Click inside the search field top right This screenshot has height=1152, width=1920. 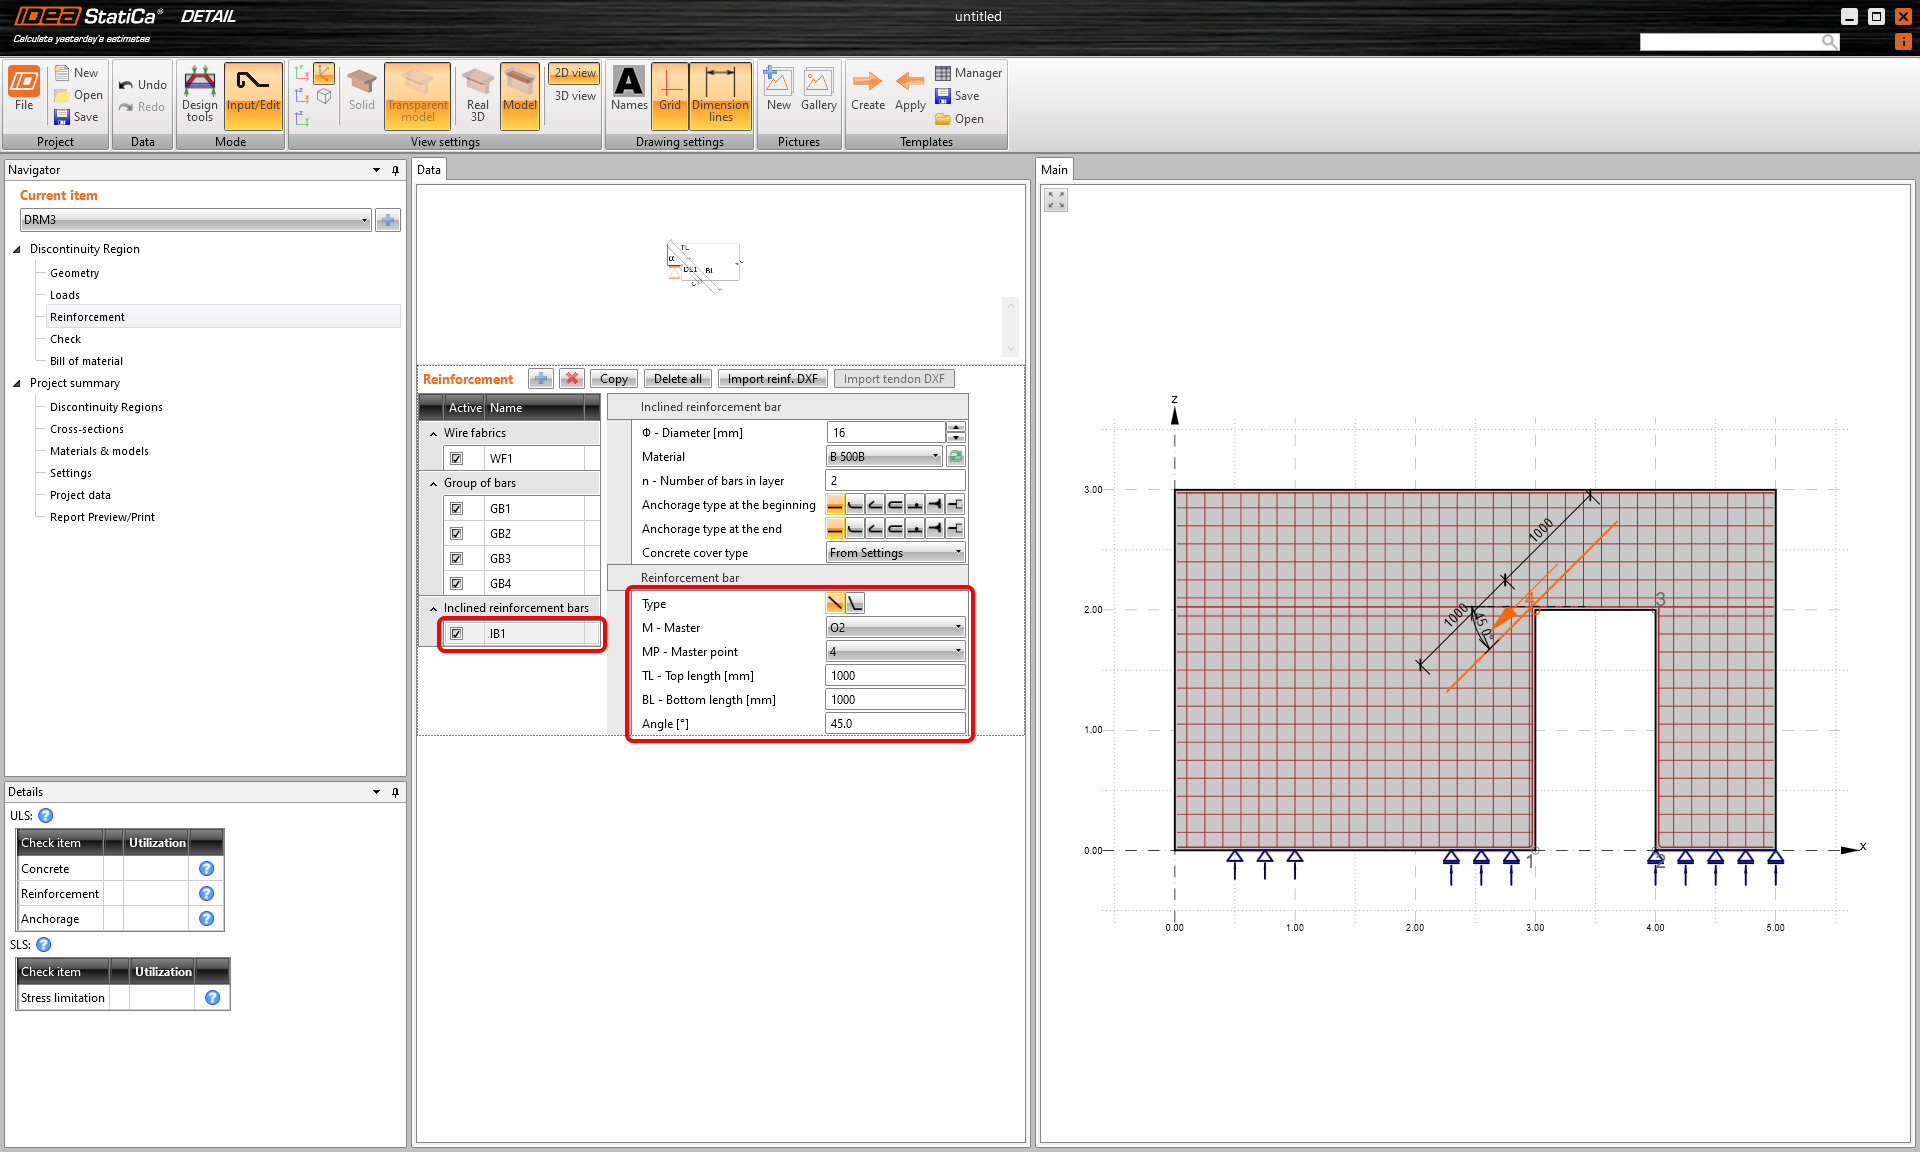click(x=1735, y=41)
